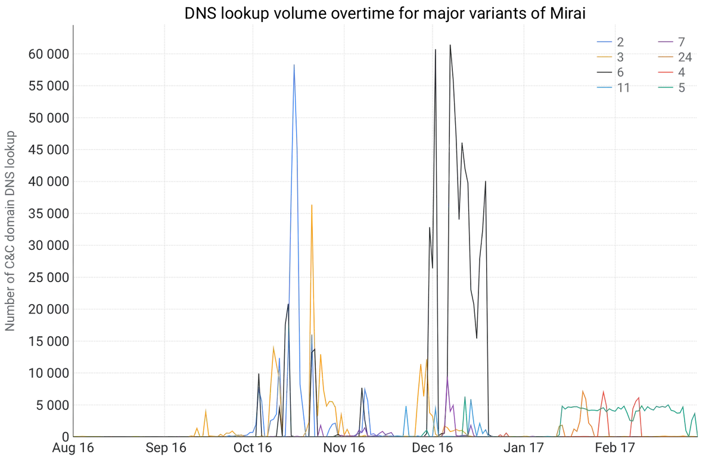Toggle variant 5 series in the legend
Viewport: 715px width, 457px height.
[672, 87]
